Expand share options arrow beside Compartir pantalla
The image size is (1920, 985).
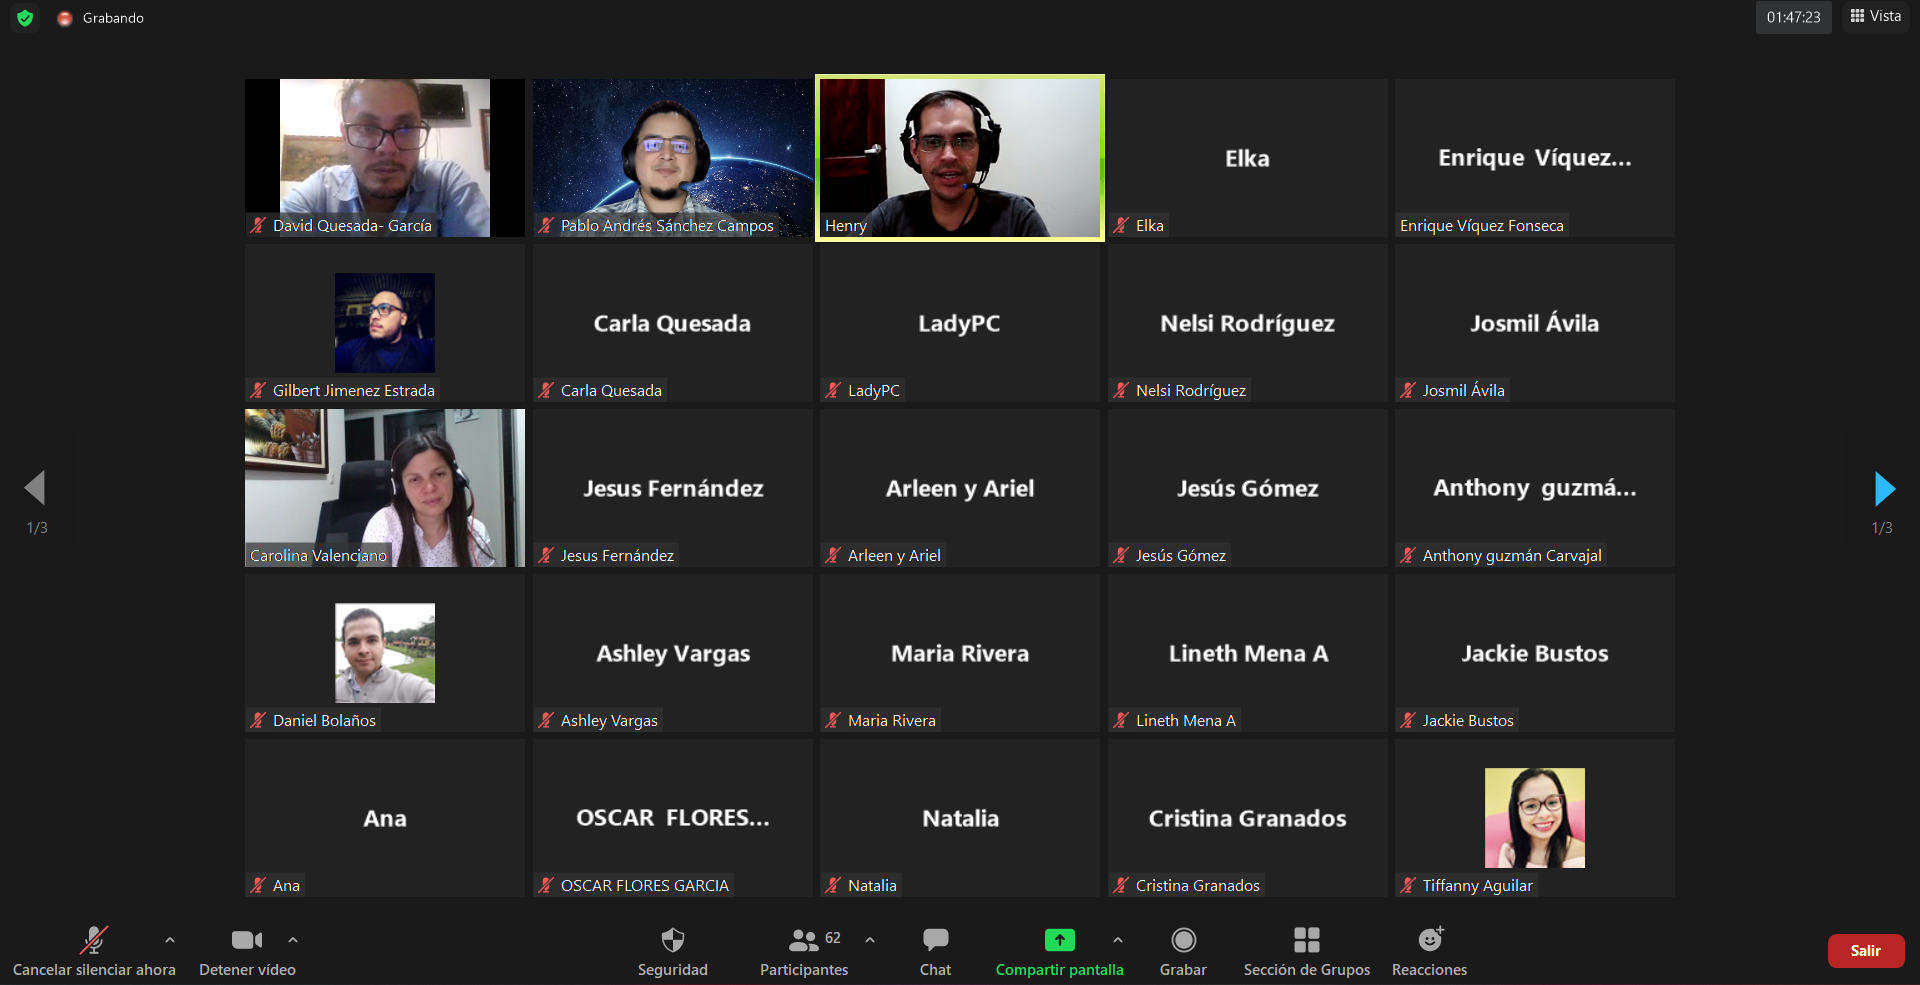point(1117,940)
